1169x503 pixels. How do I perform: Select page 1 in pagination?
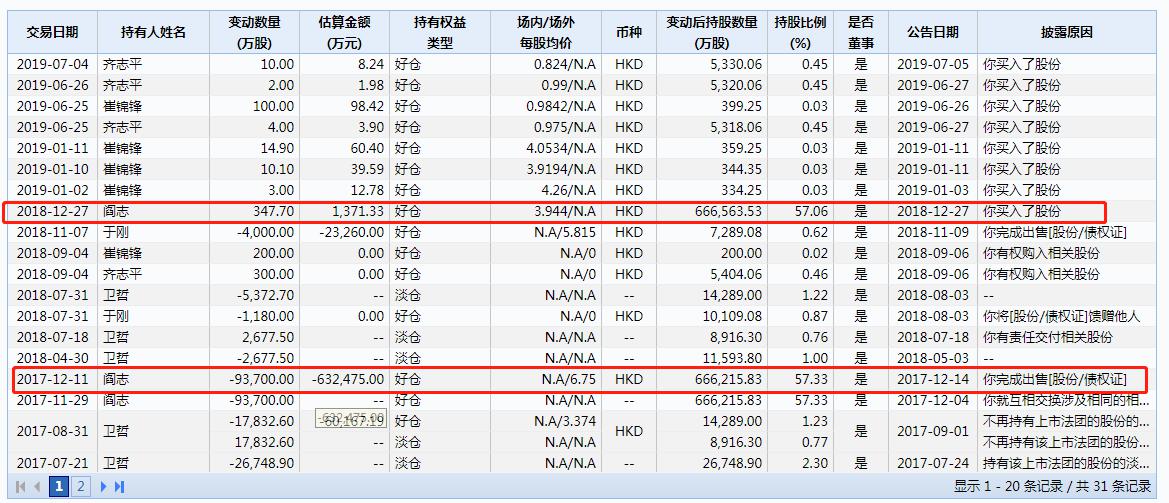point(59,487)
